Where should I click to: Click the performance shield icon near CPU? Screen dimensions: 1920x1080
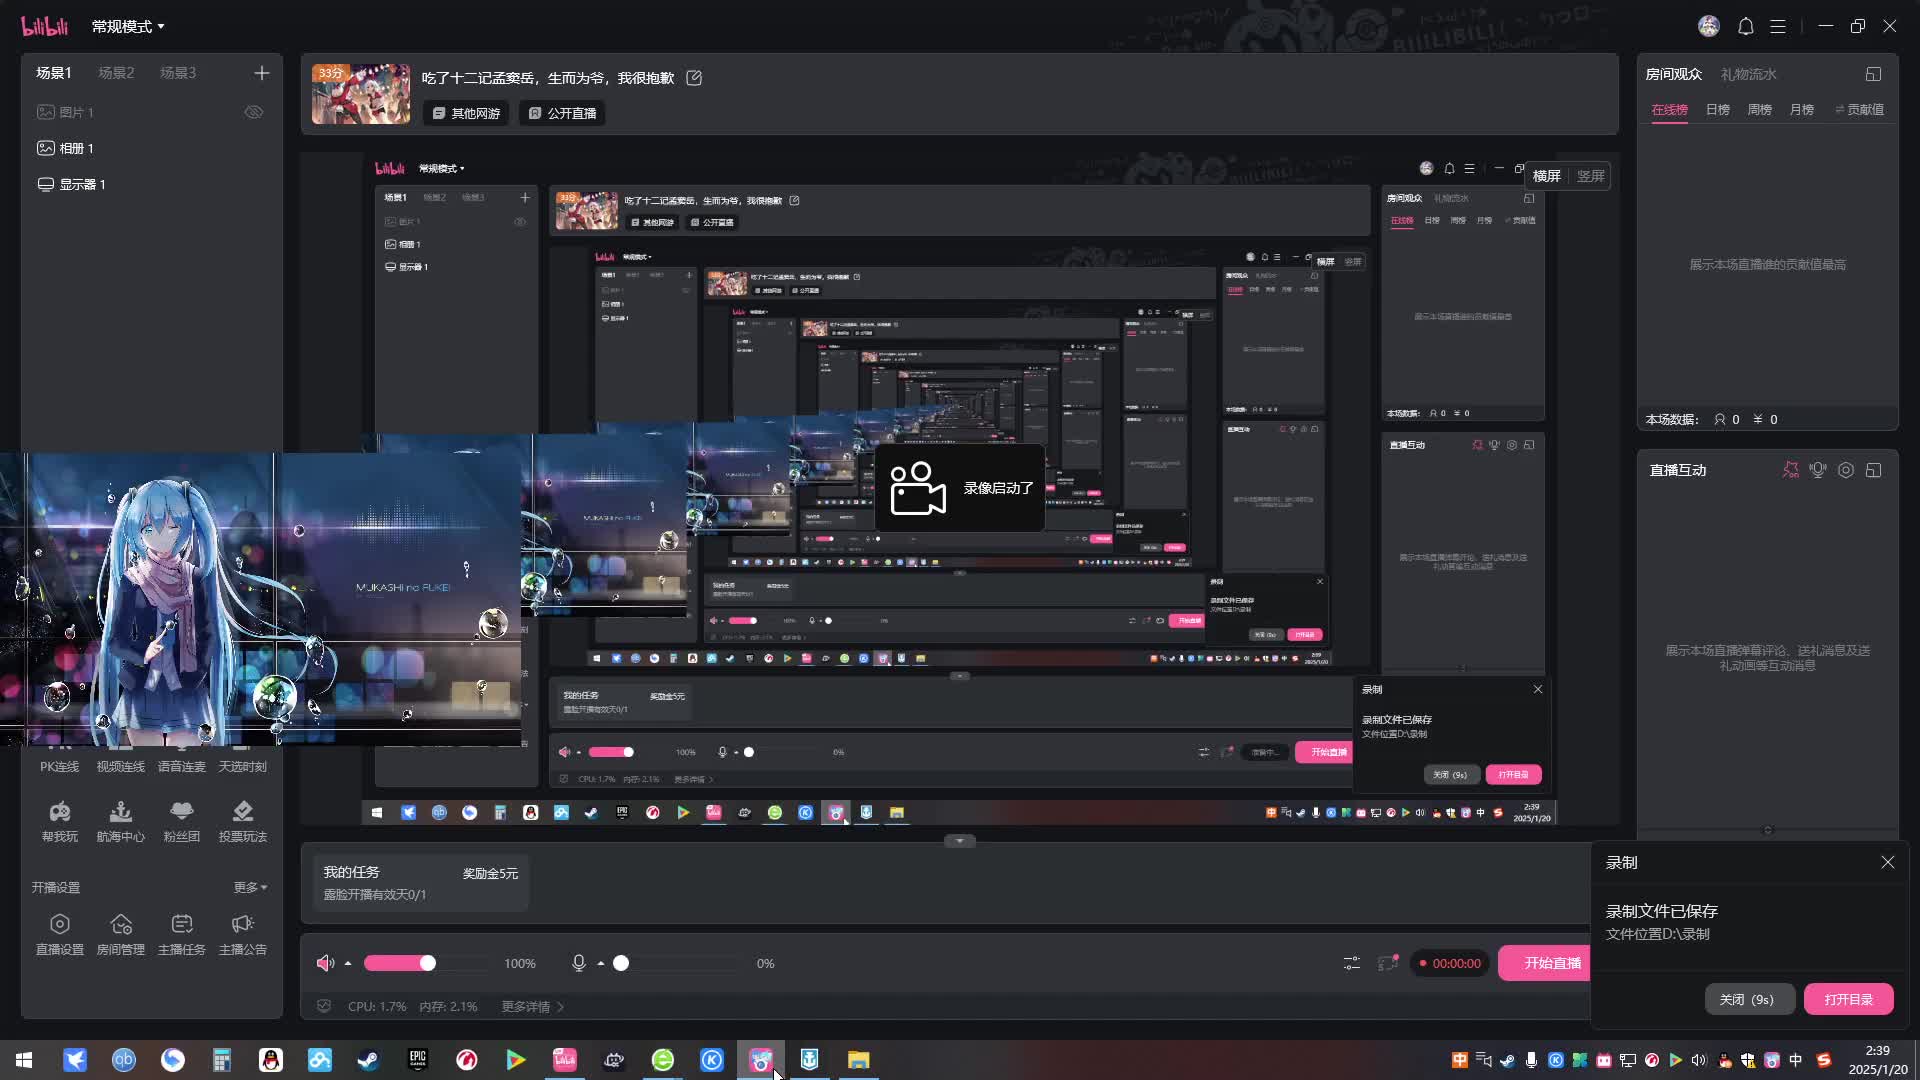[x=324, y=1006]
